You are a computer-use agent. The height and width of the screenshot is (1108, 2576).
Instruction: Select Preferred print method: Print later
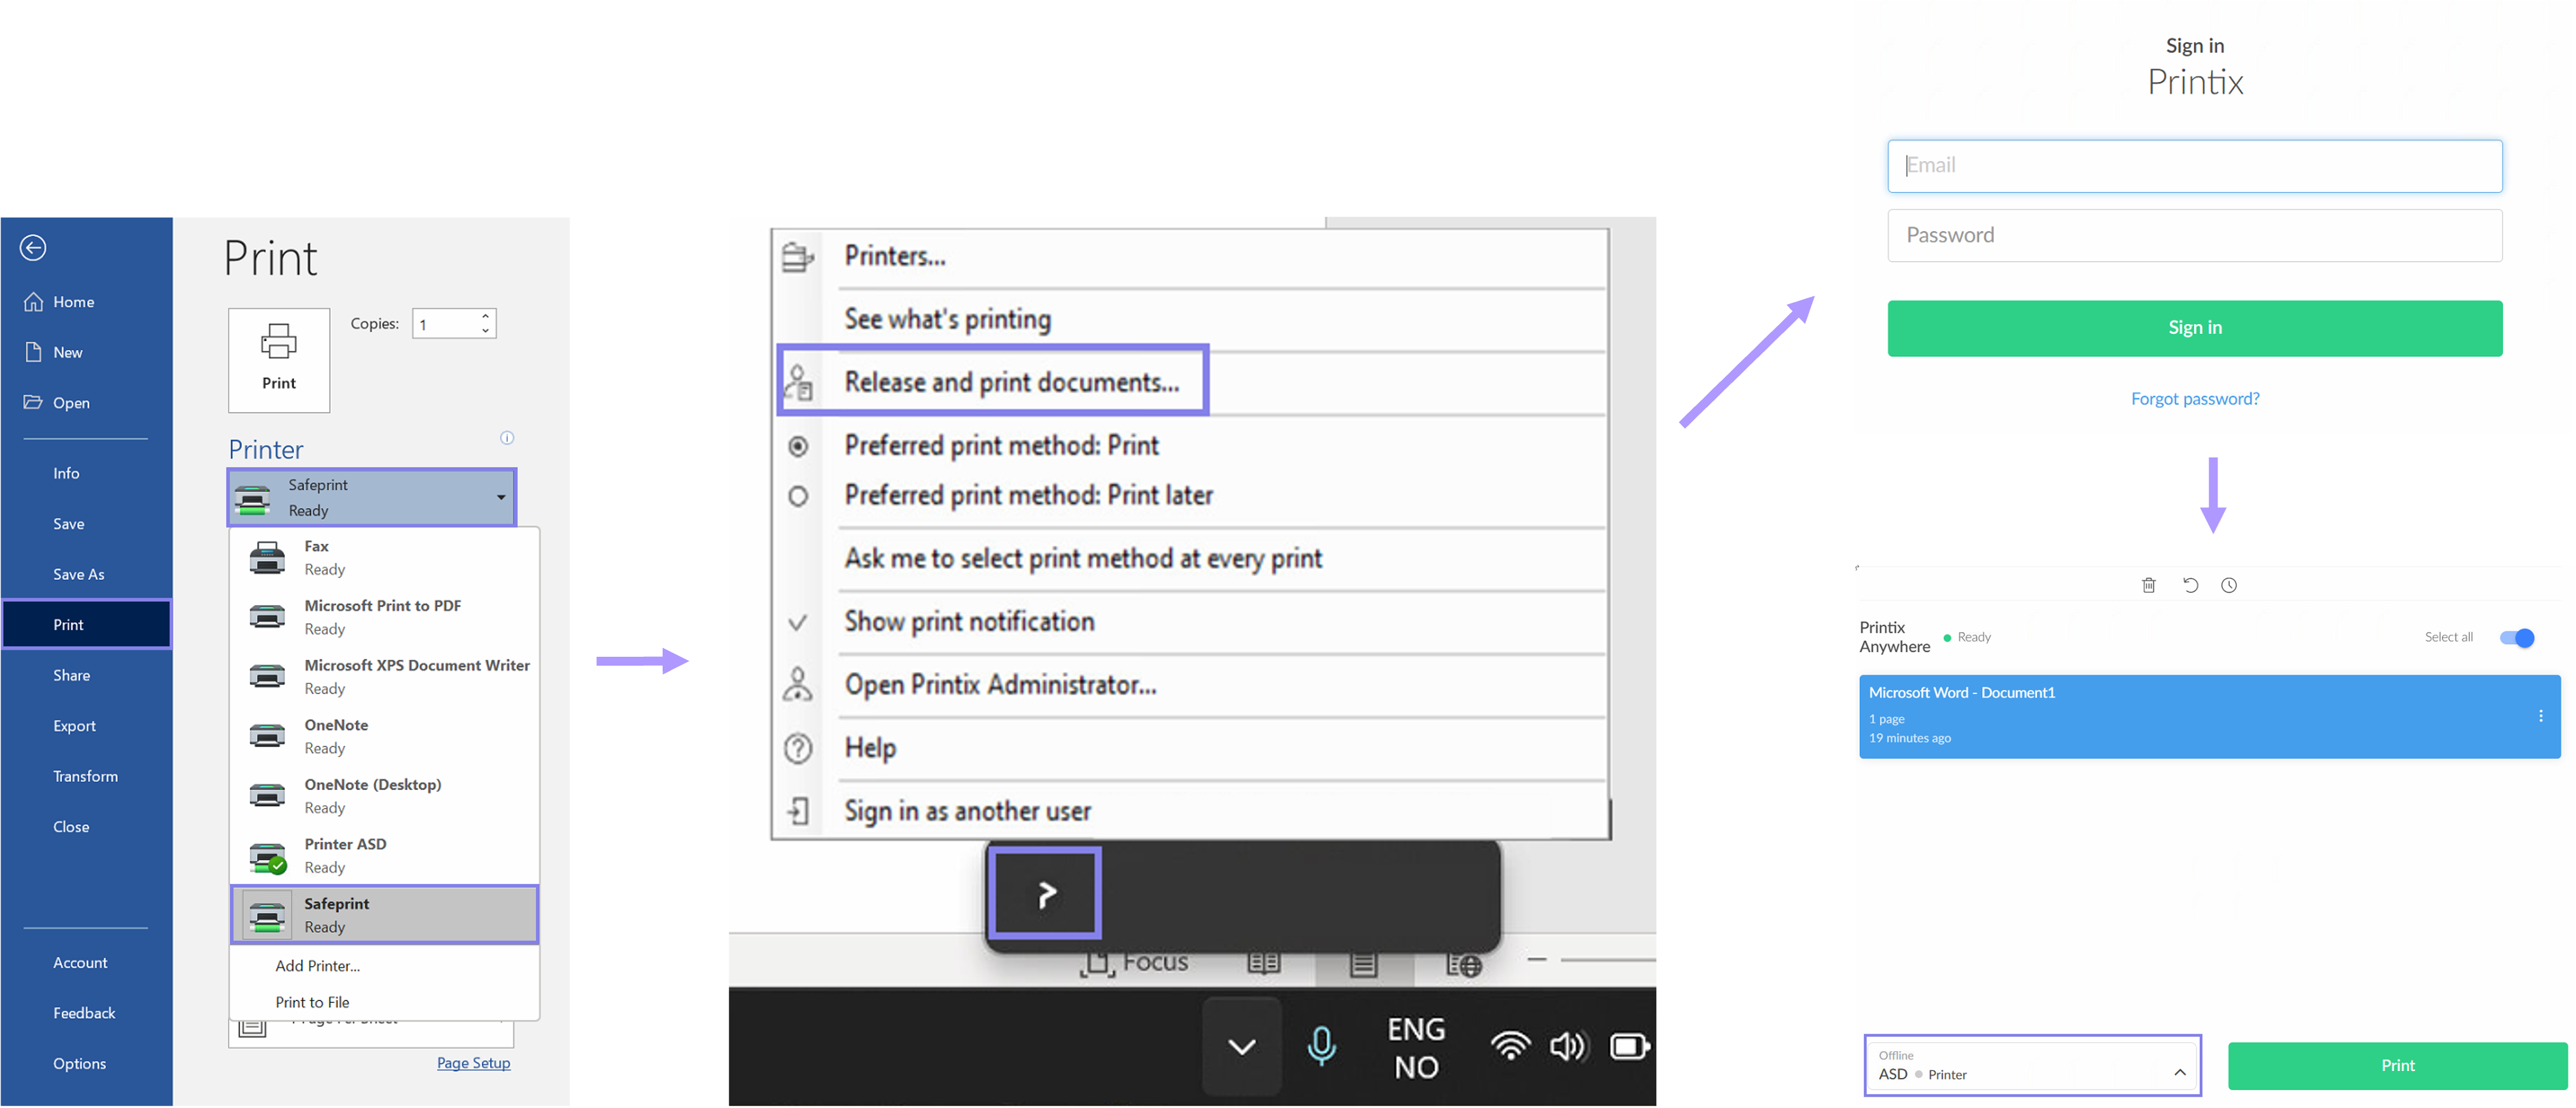point(1028,496)
